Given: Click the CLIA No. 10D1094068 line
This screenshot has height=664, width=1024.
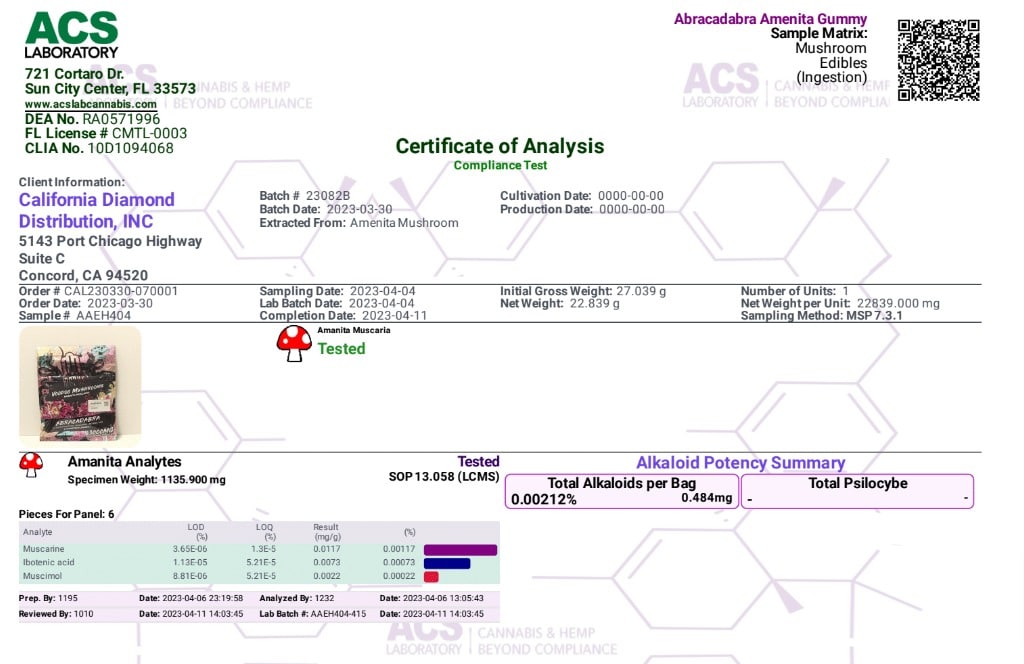Looking at the screenshot, I should point(99,148).
